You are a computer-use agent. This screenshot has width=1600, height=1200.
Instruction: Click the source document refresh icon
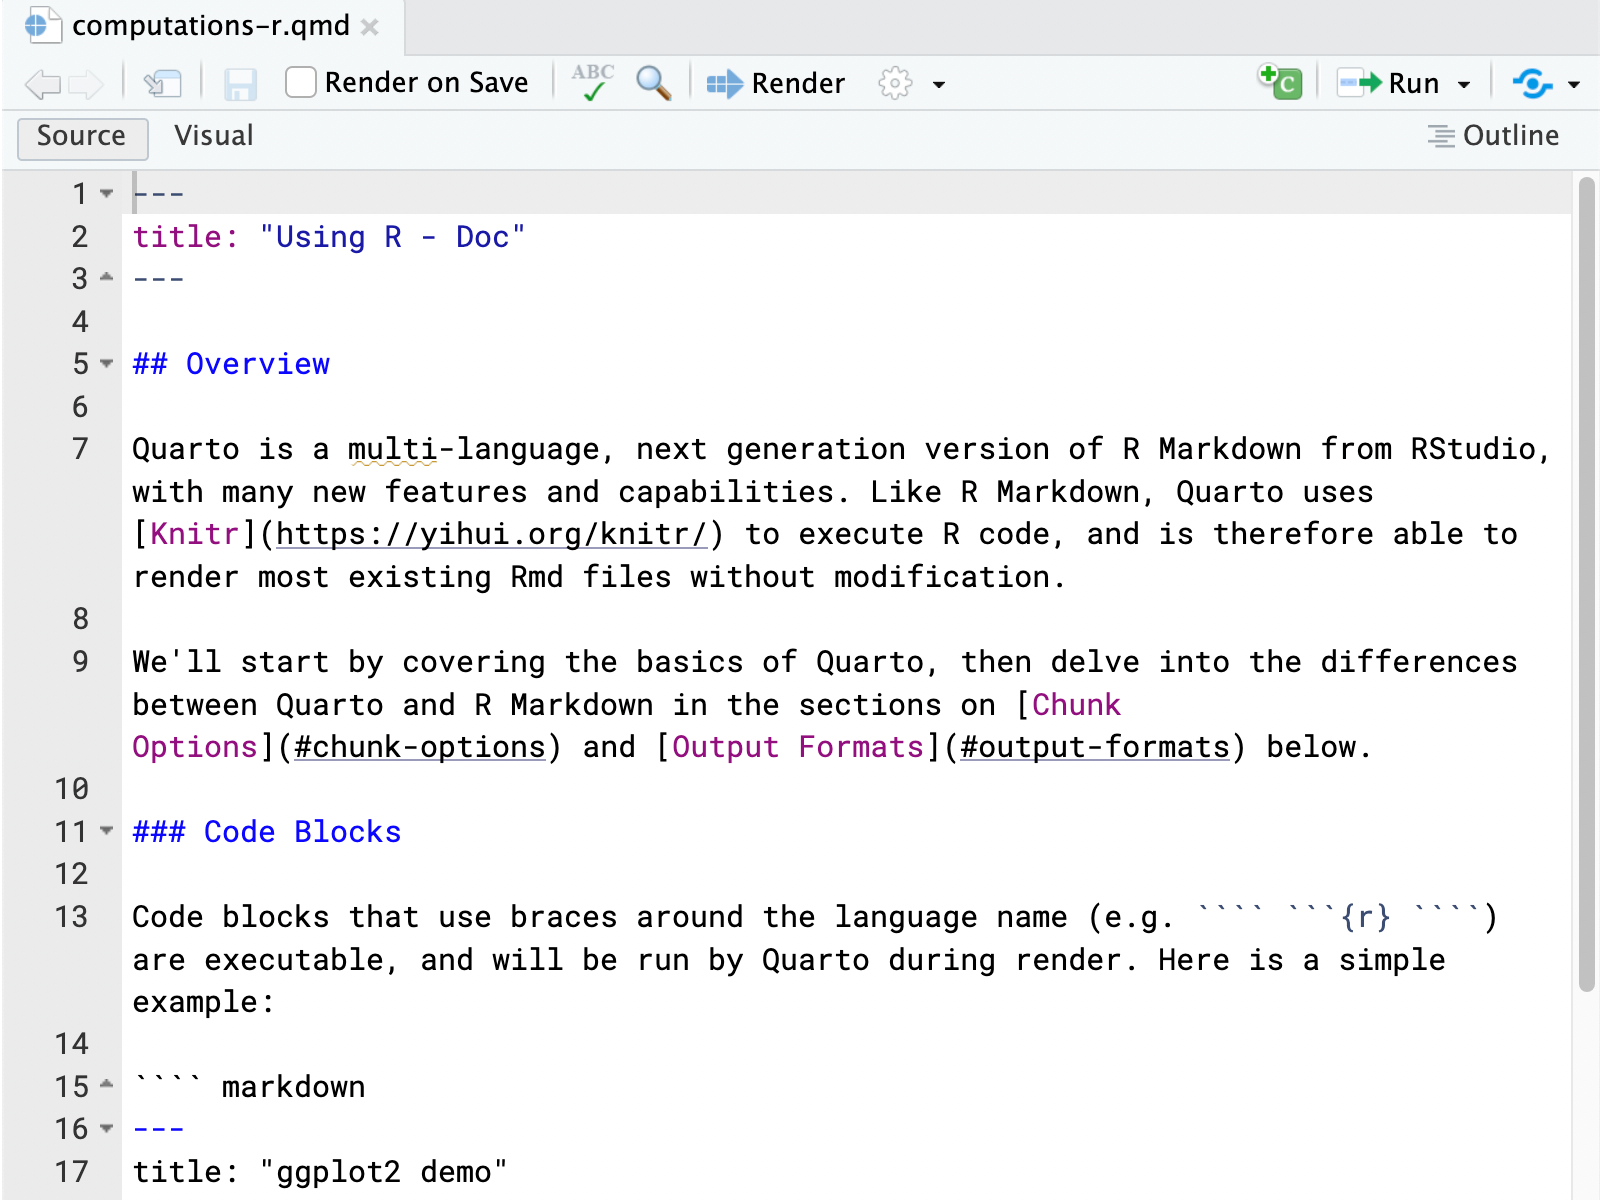(x=1531, y=84)
